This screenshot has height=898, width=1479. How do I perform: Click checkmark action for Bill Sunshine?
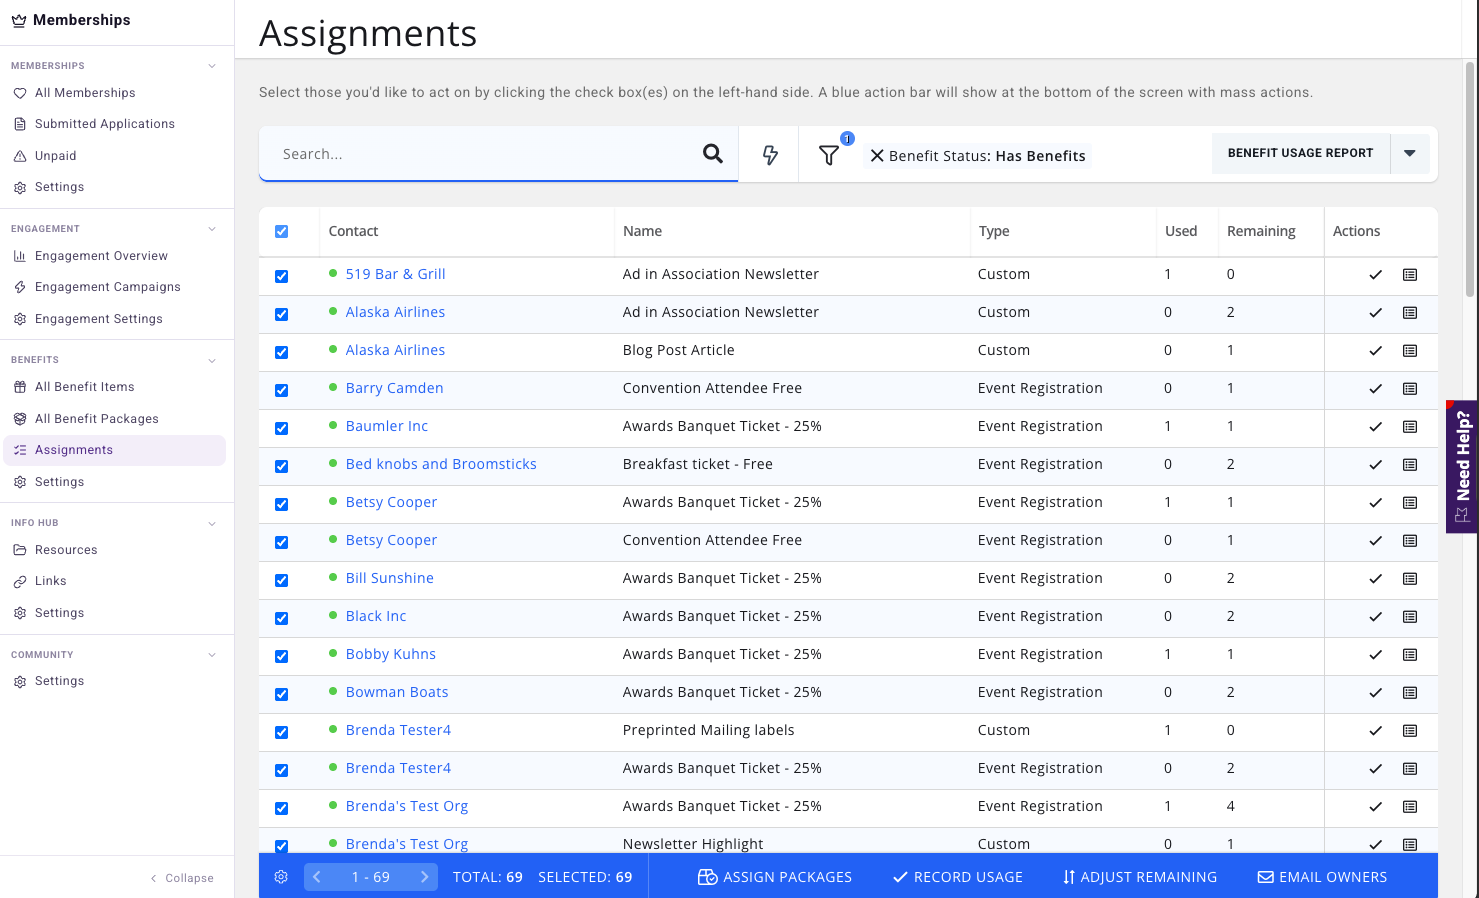1376,579
